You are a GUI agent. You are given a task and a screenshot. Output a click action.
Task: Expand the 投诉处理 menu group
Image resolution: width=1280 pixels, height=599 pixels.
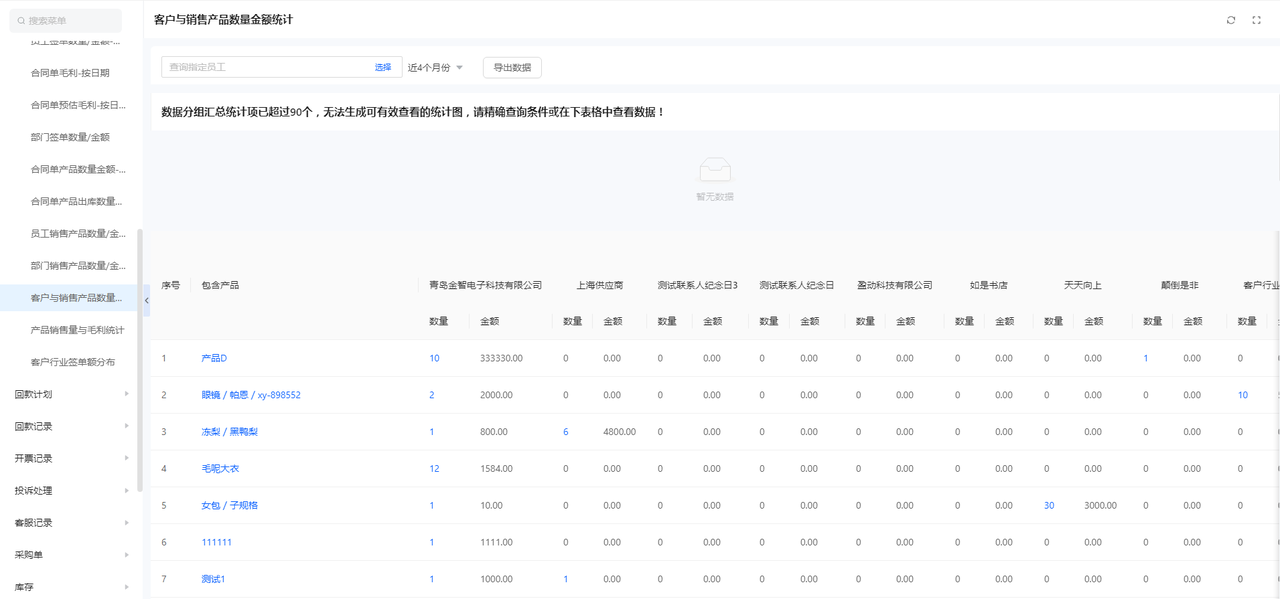point(72,491)
